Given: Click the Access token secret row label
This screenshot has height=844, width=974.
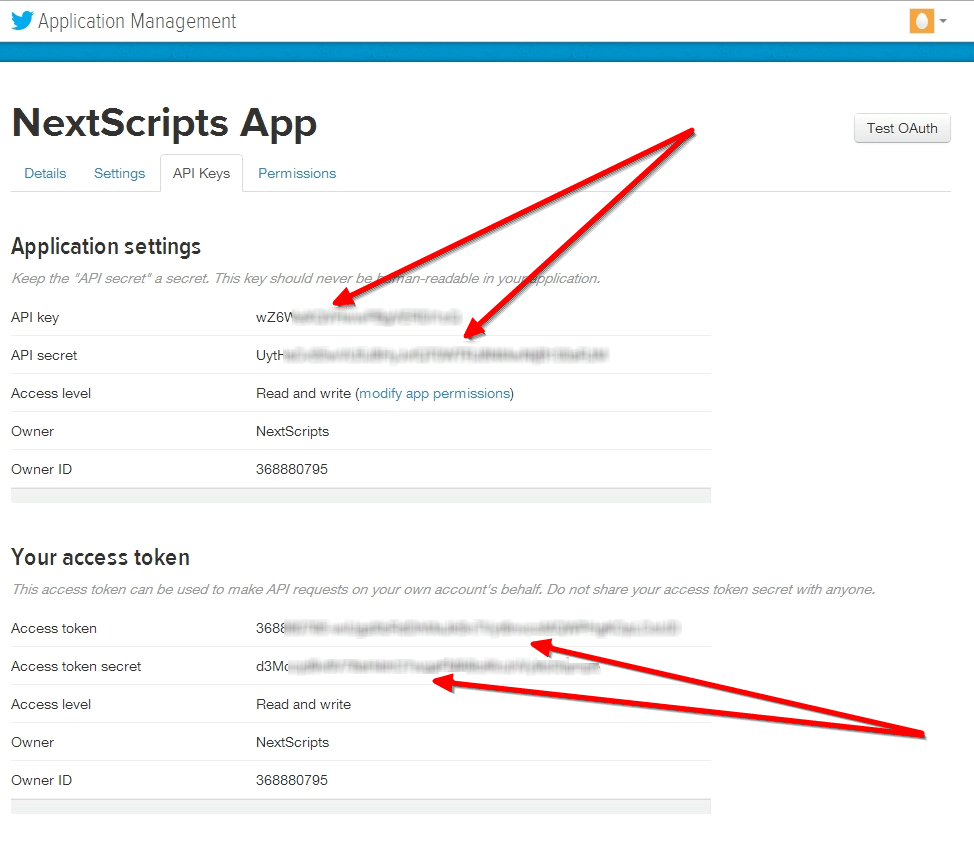Looking at the screenshot, I should tap(76, 666).
